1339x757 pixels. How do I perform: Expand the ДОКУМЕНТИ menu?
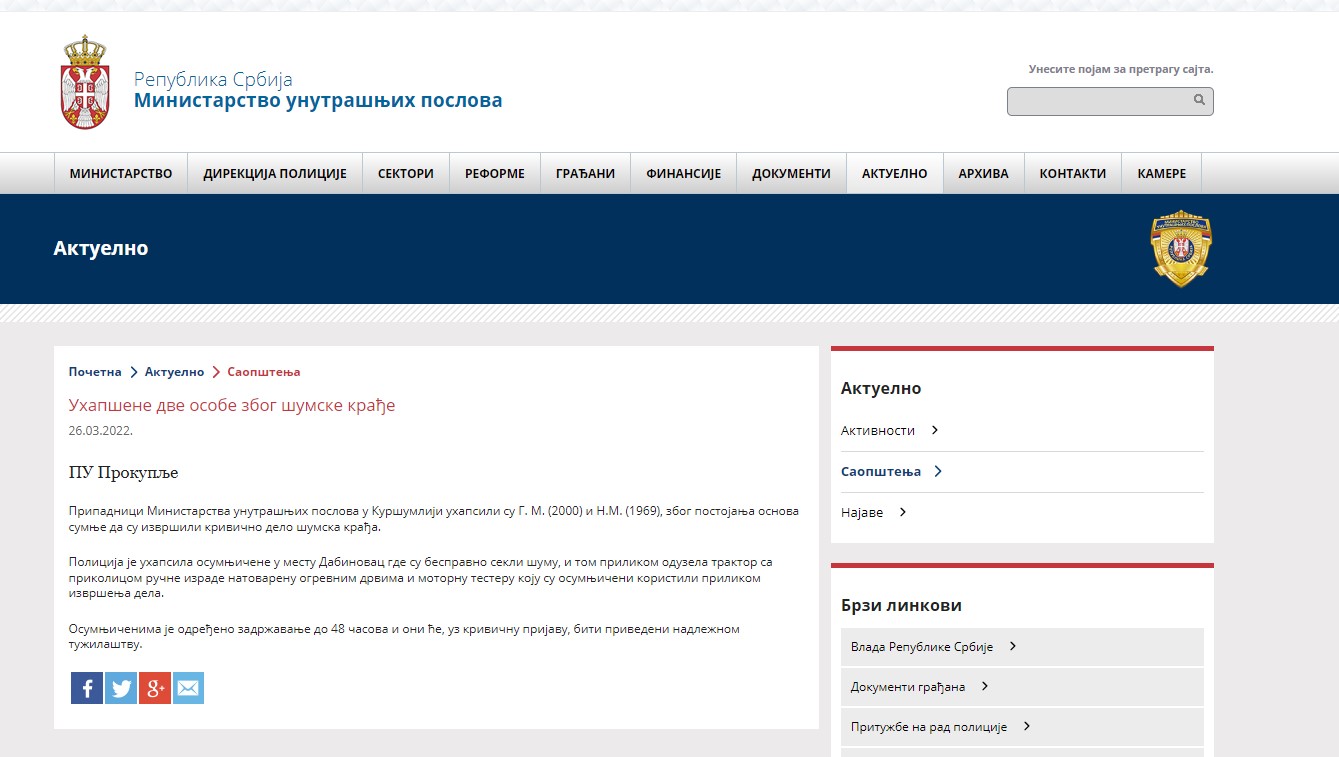(x=791, y=173)
